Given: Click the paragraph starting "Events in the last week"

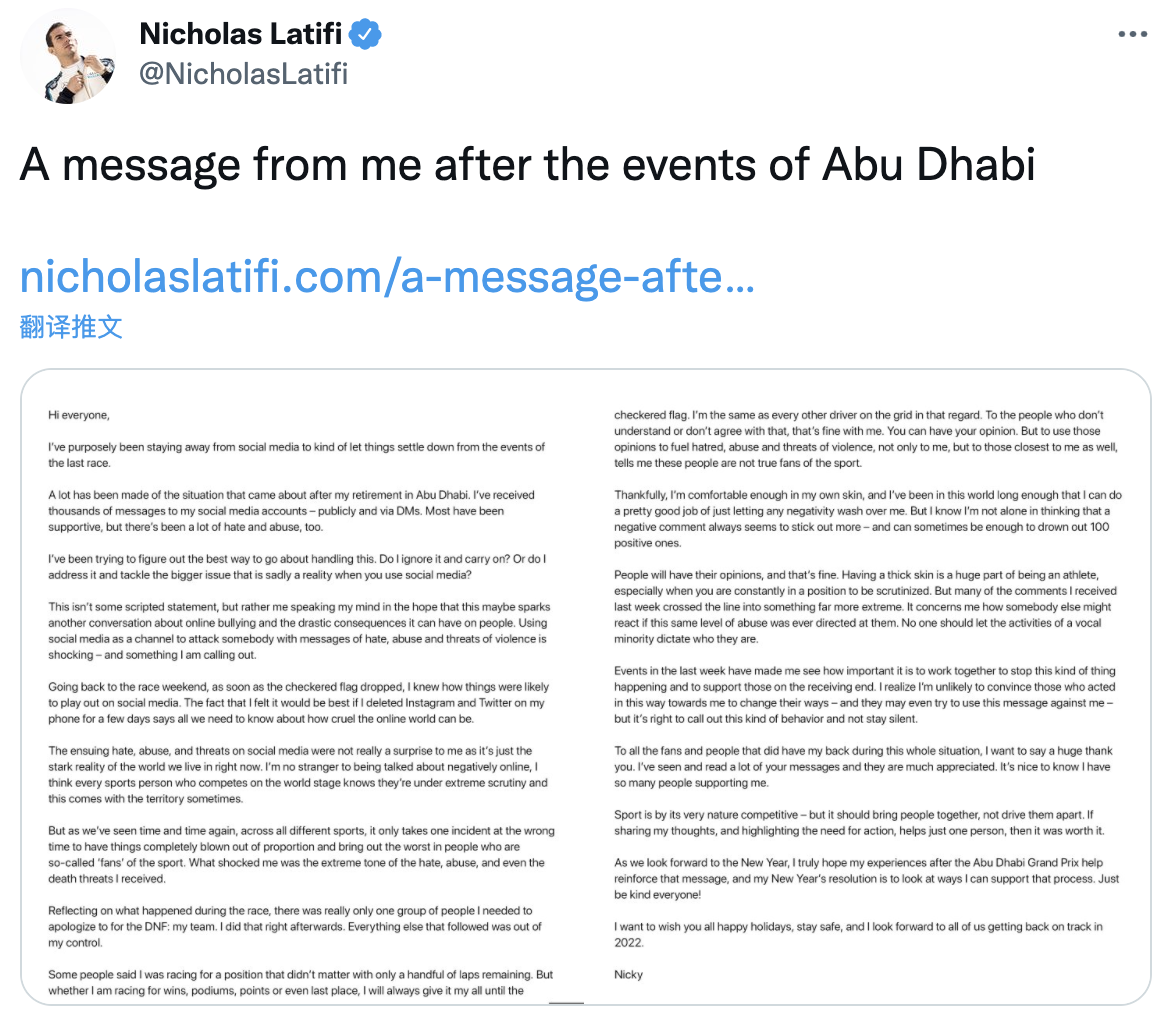Looking at the screenshot, I should click(865, 695).
